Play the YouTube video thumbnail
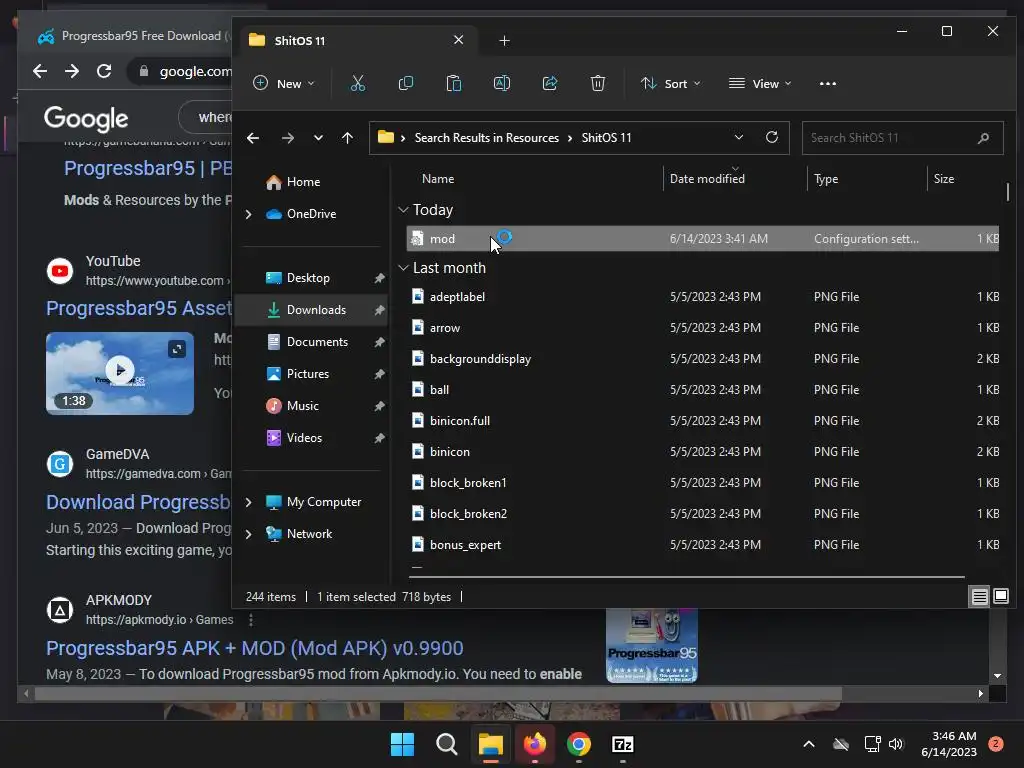 tap(120, 370)
